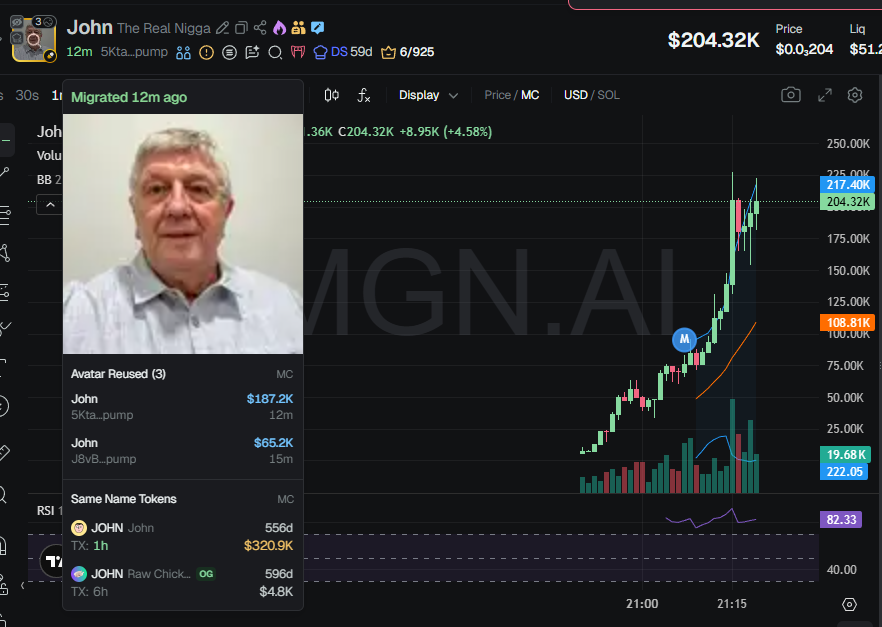The image size is (882, 627).
Task: Open the JOHN Raw Chick same-name token
Action: [182, 582]
